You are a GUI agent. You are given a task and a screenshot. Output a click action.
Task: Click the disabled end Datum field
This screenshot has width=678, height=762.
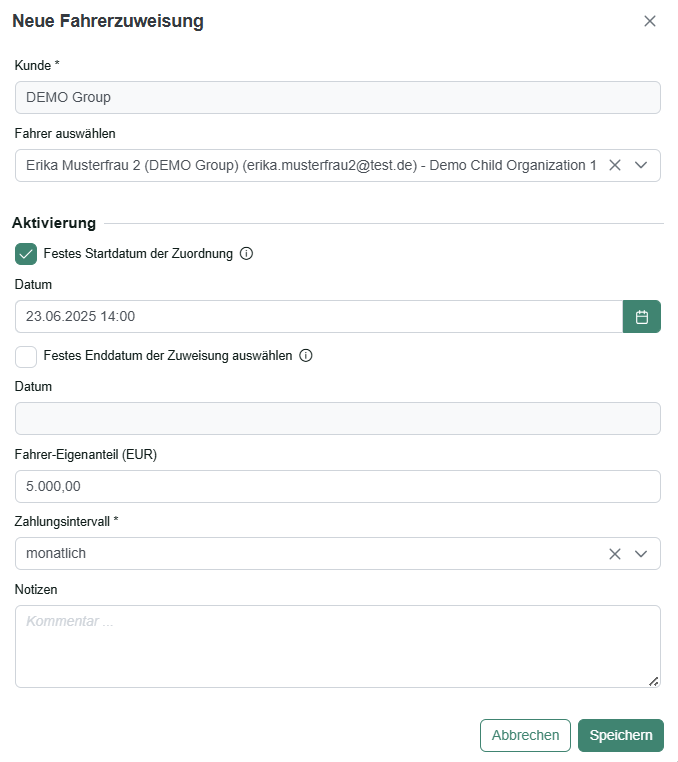[x=337, y=418]
